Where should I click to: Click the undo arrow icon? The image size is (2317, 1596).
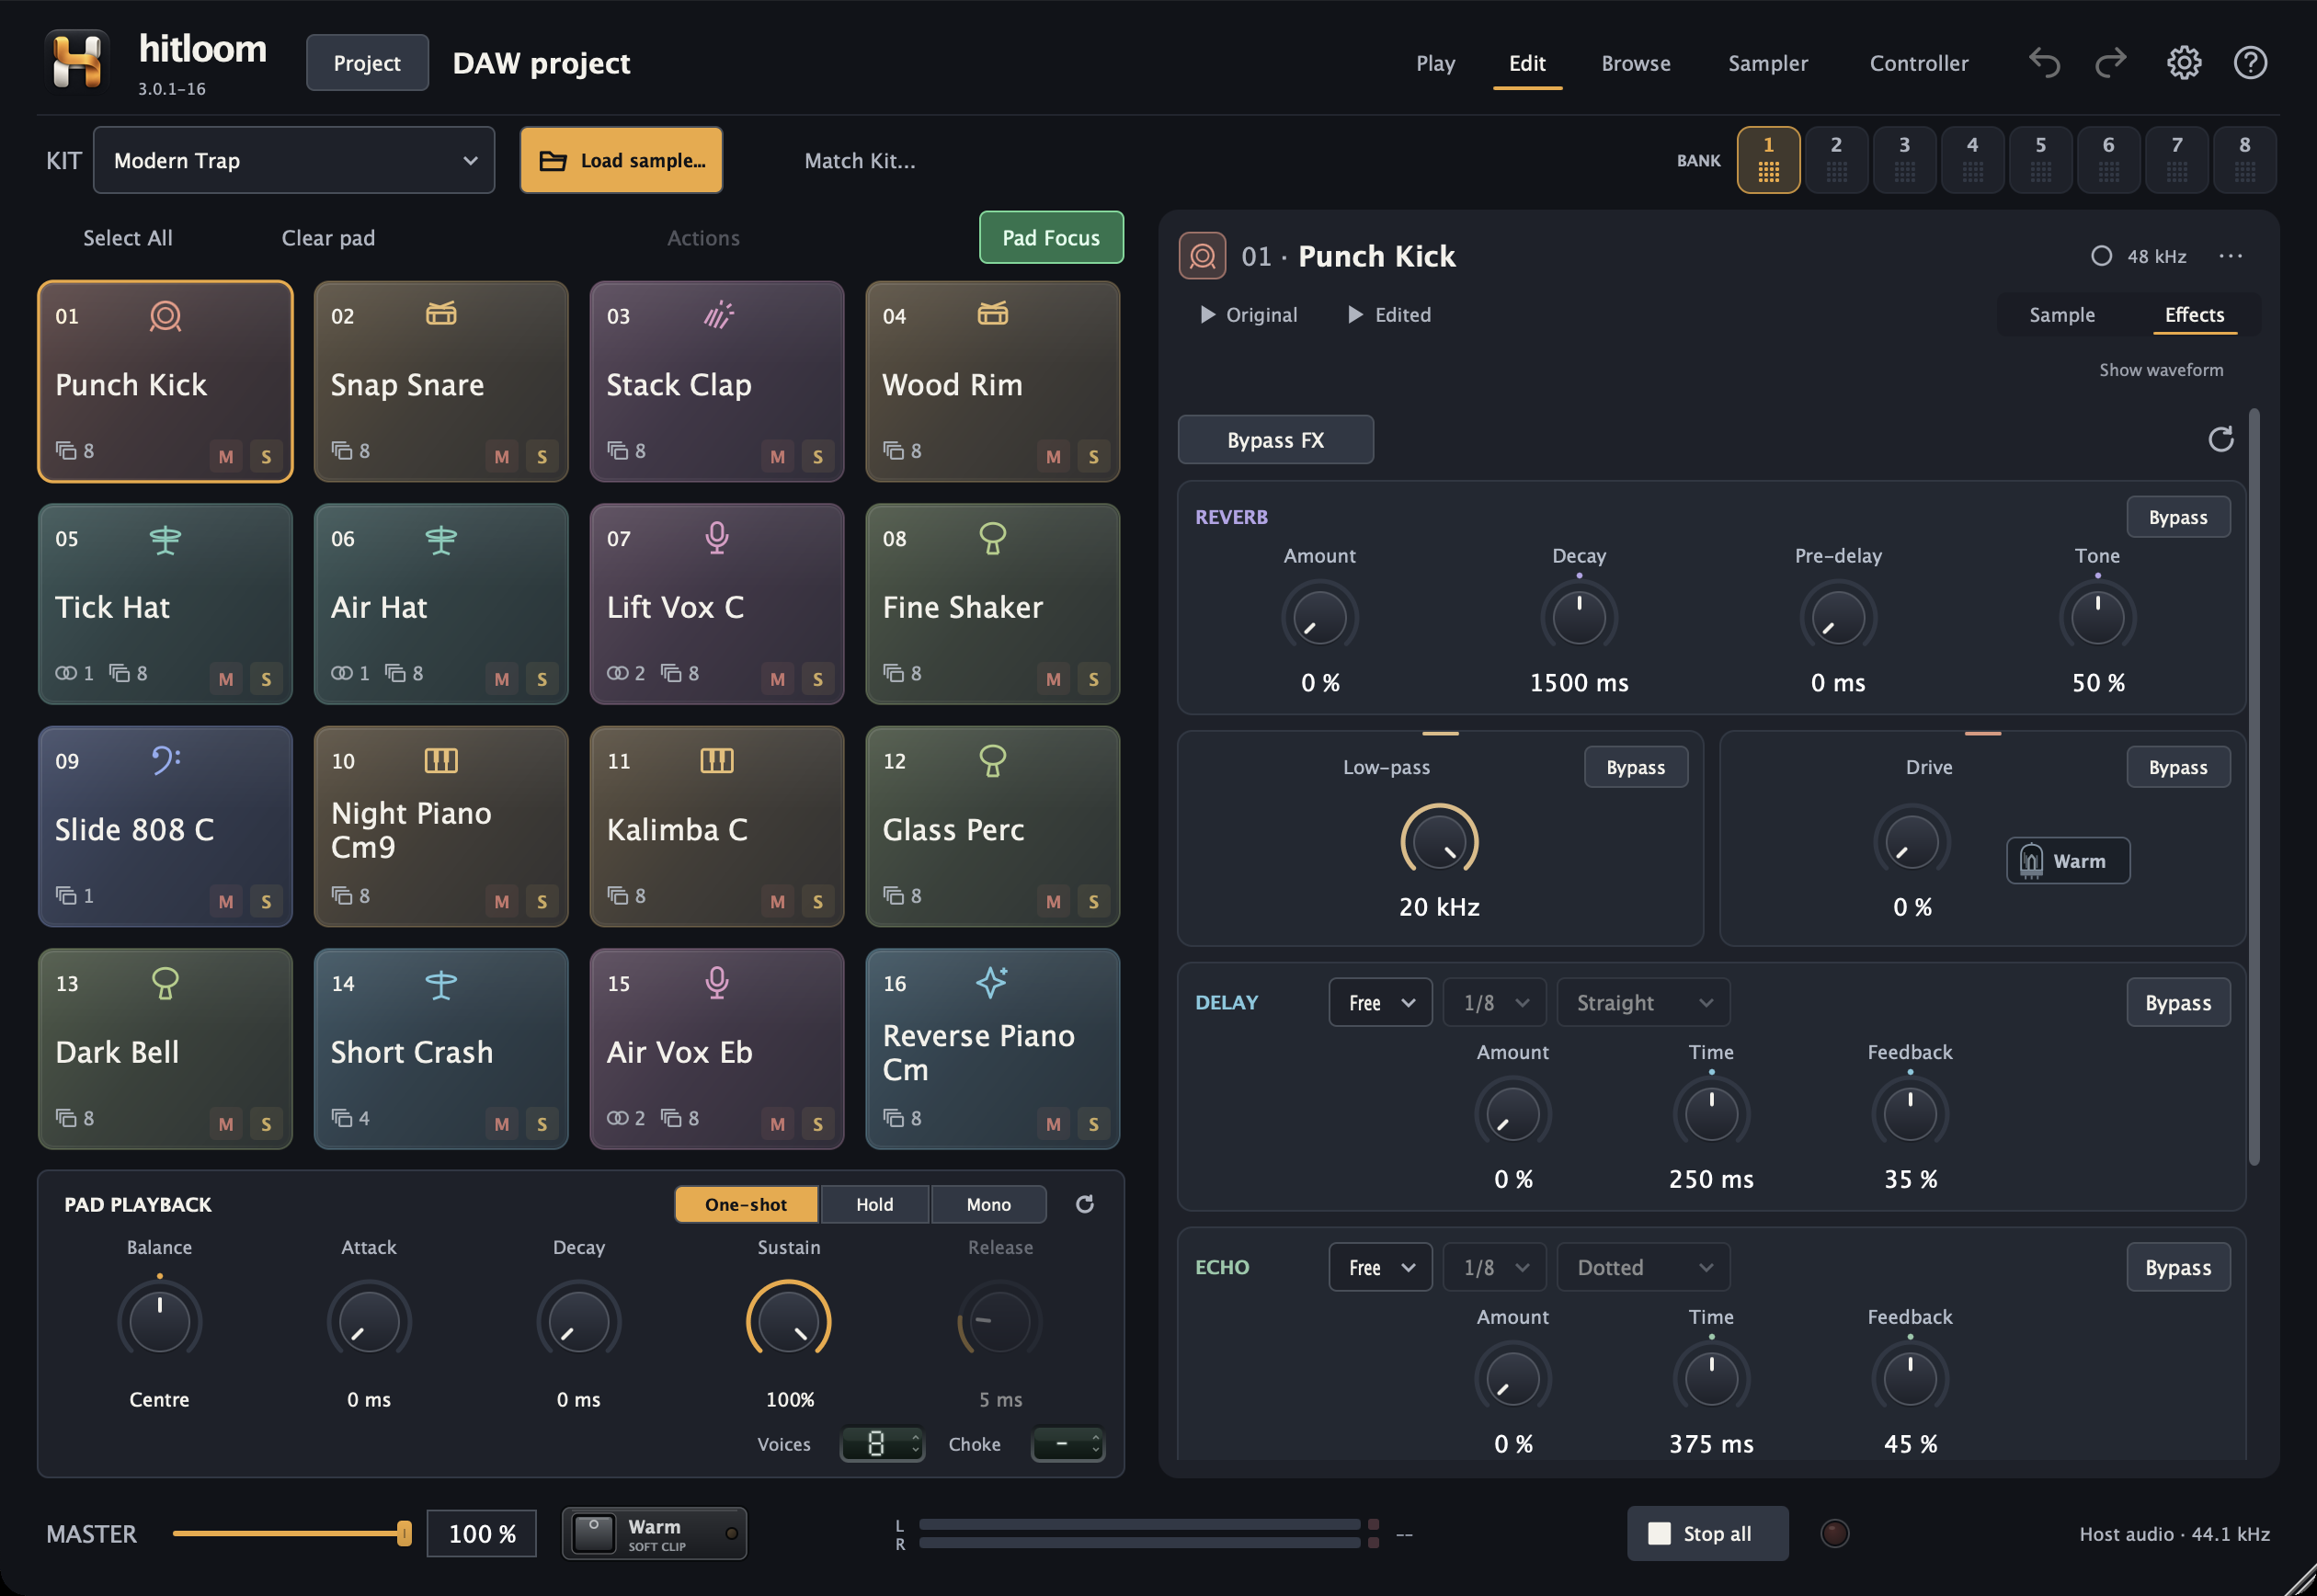click(2044, 63)
